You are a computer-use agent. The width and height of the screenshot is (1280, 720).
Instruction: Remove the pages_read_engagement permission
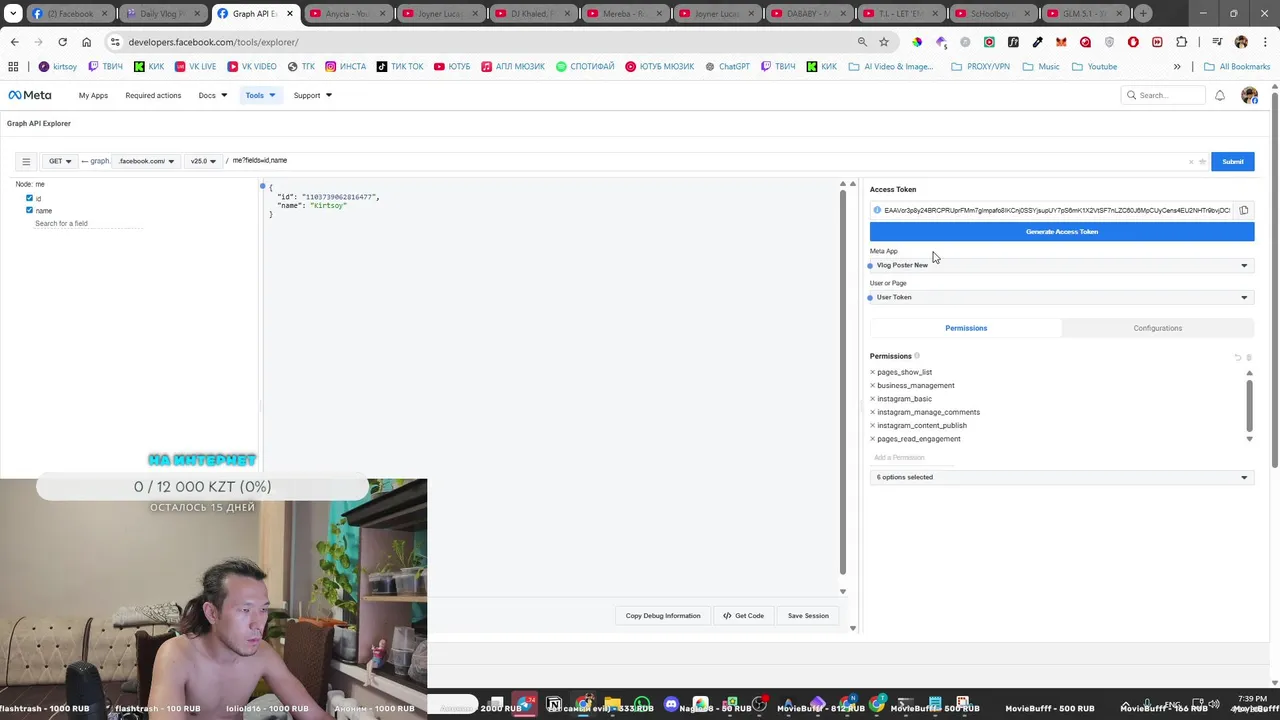[x=872, y=439]
